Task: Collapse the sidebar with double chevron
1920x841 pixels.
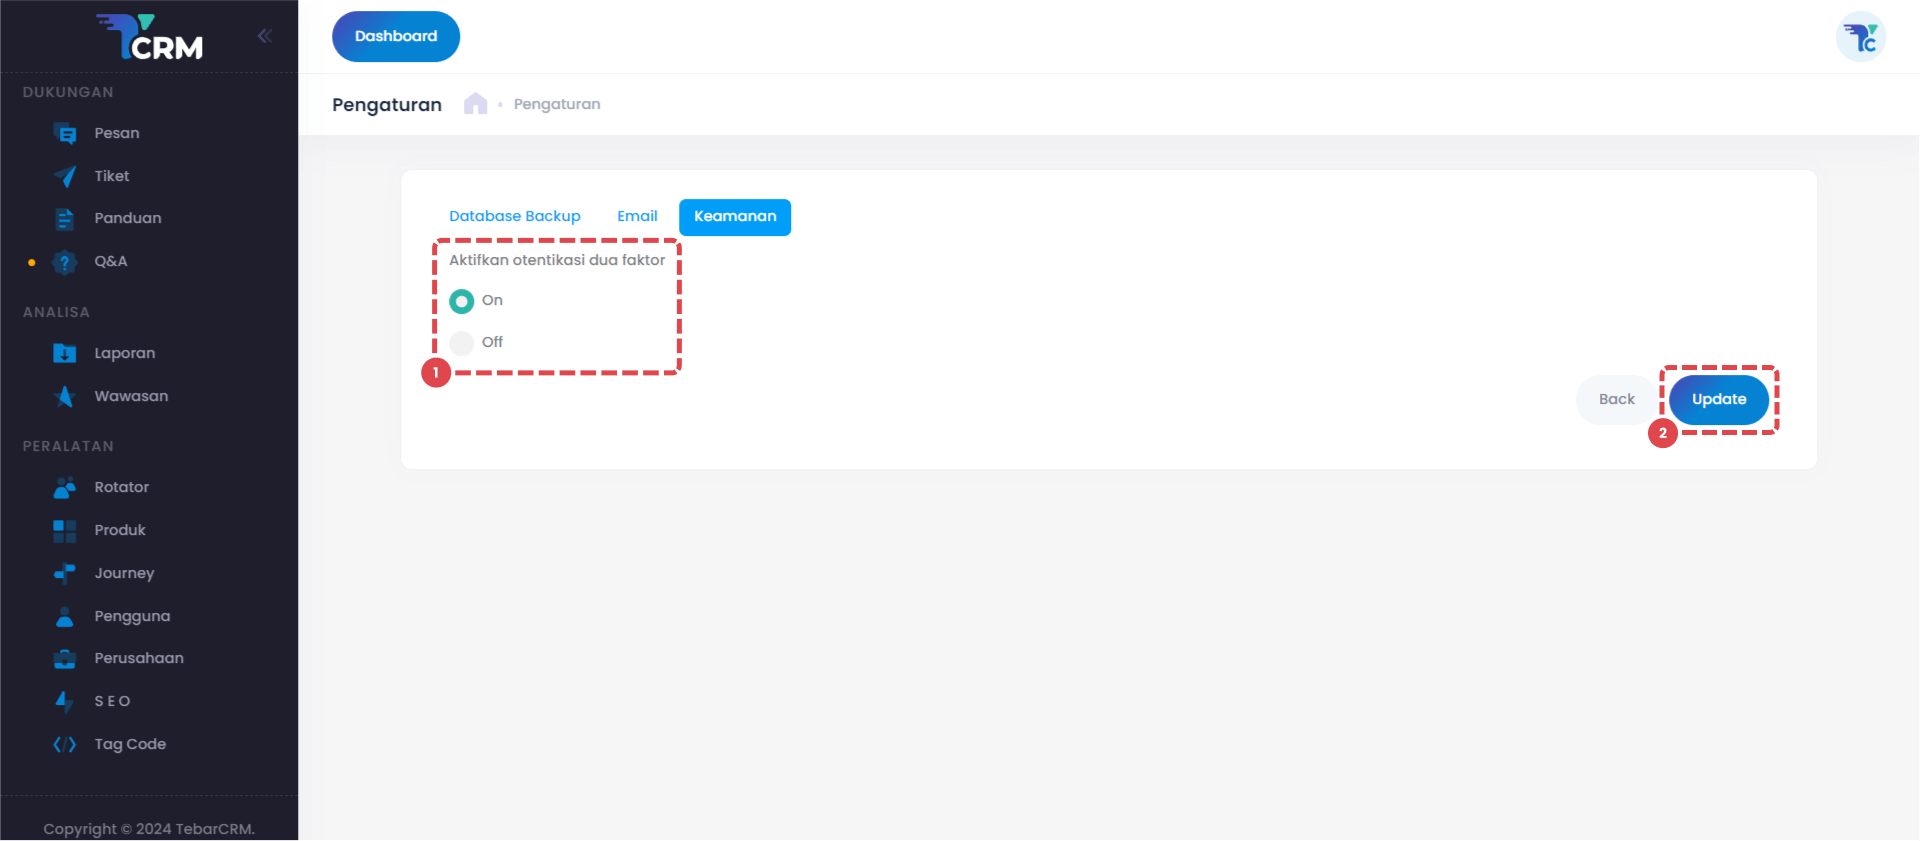Action: (x=264, y=36)
